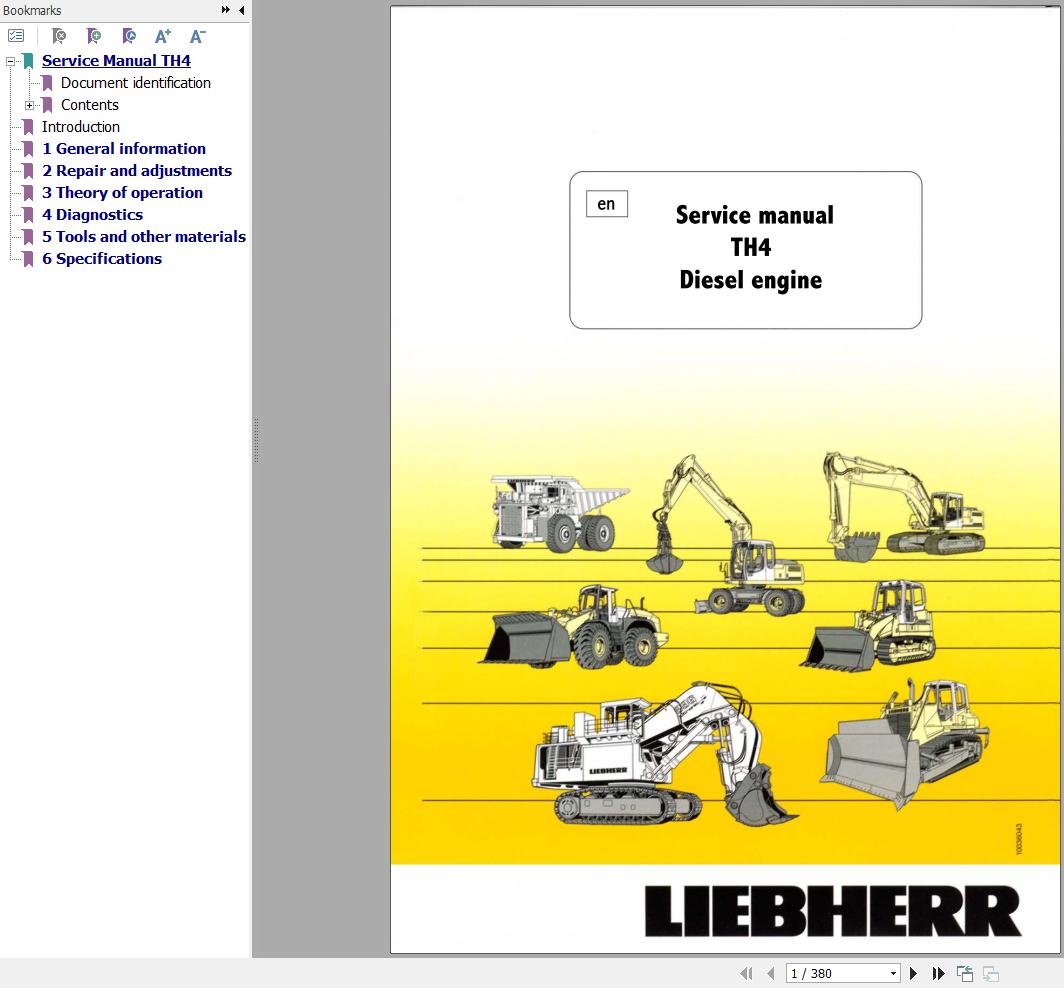The image size is (1064, 988).
Task: Open the 2 Repair and adjustments bookmark
Action: coord(137,170)
